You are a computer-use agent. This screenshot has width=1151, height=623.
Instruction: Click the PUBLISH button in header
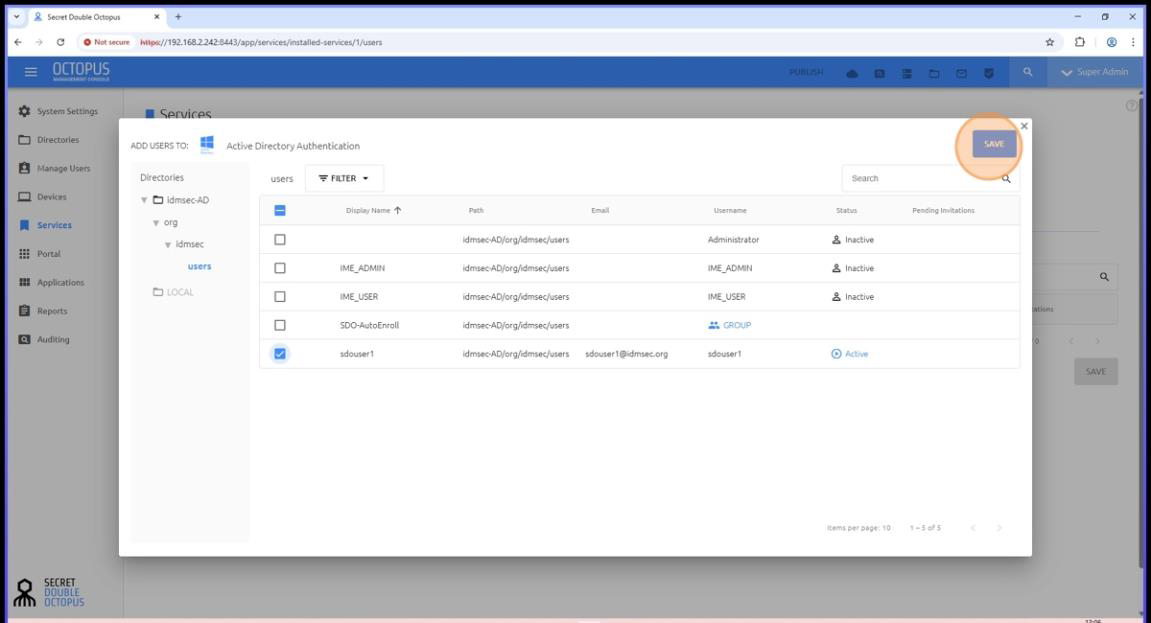coord(806,73)
